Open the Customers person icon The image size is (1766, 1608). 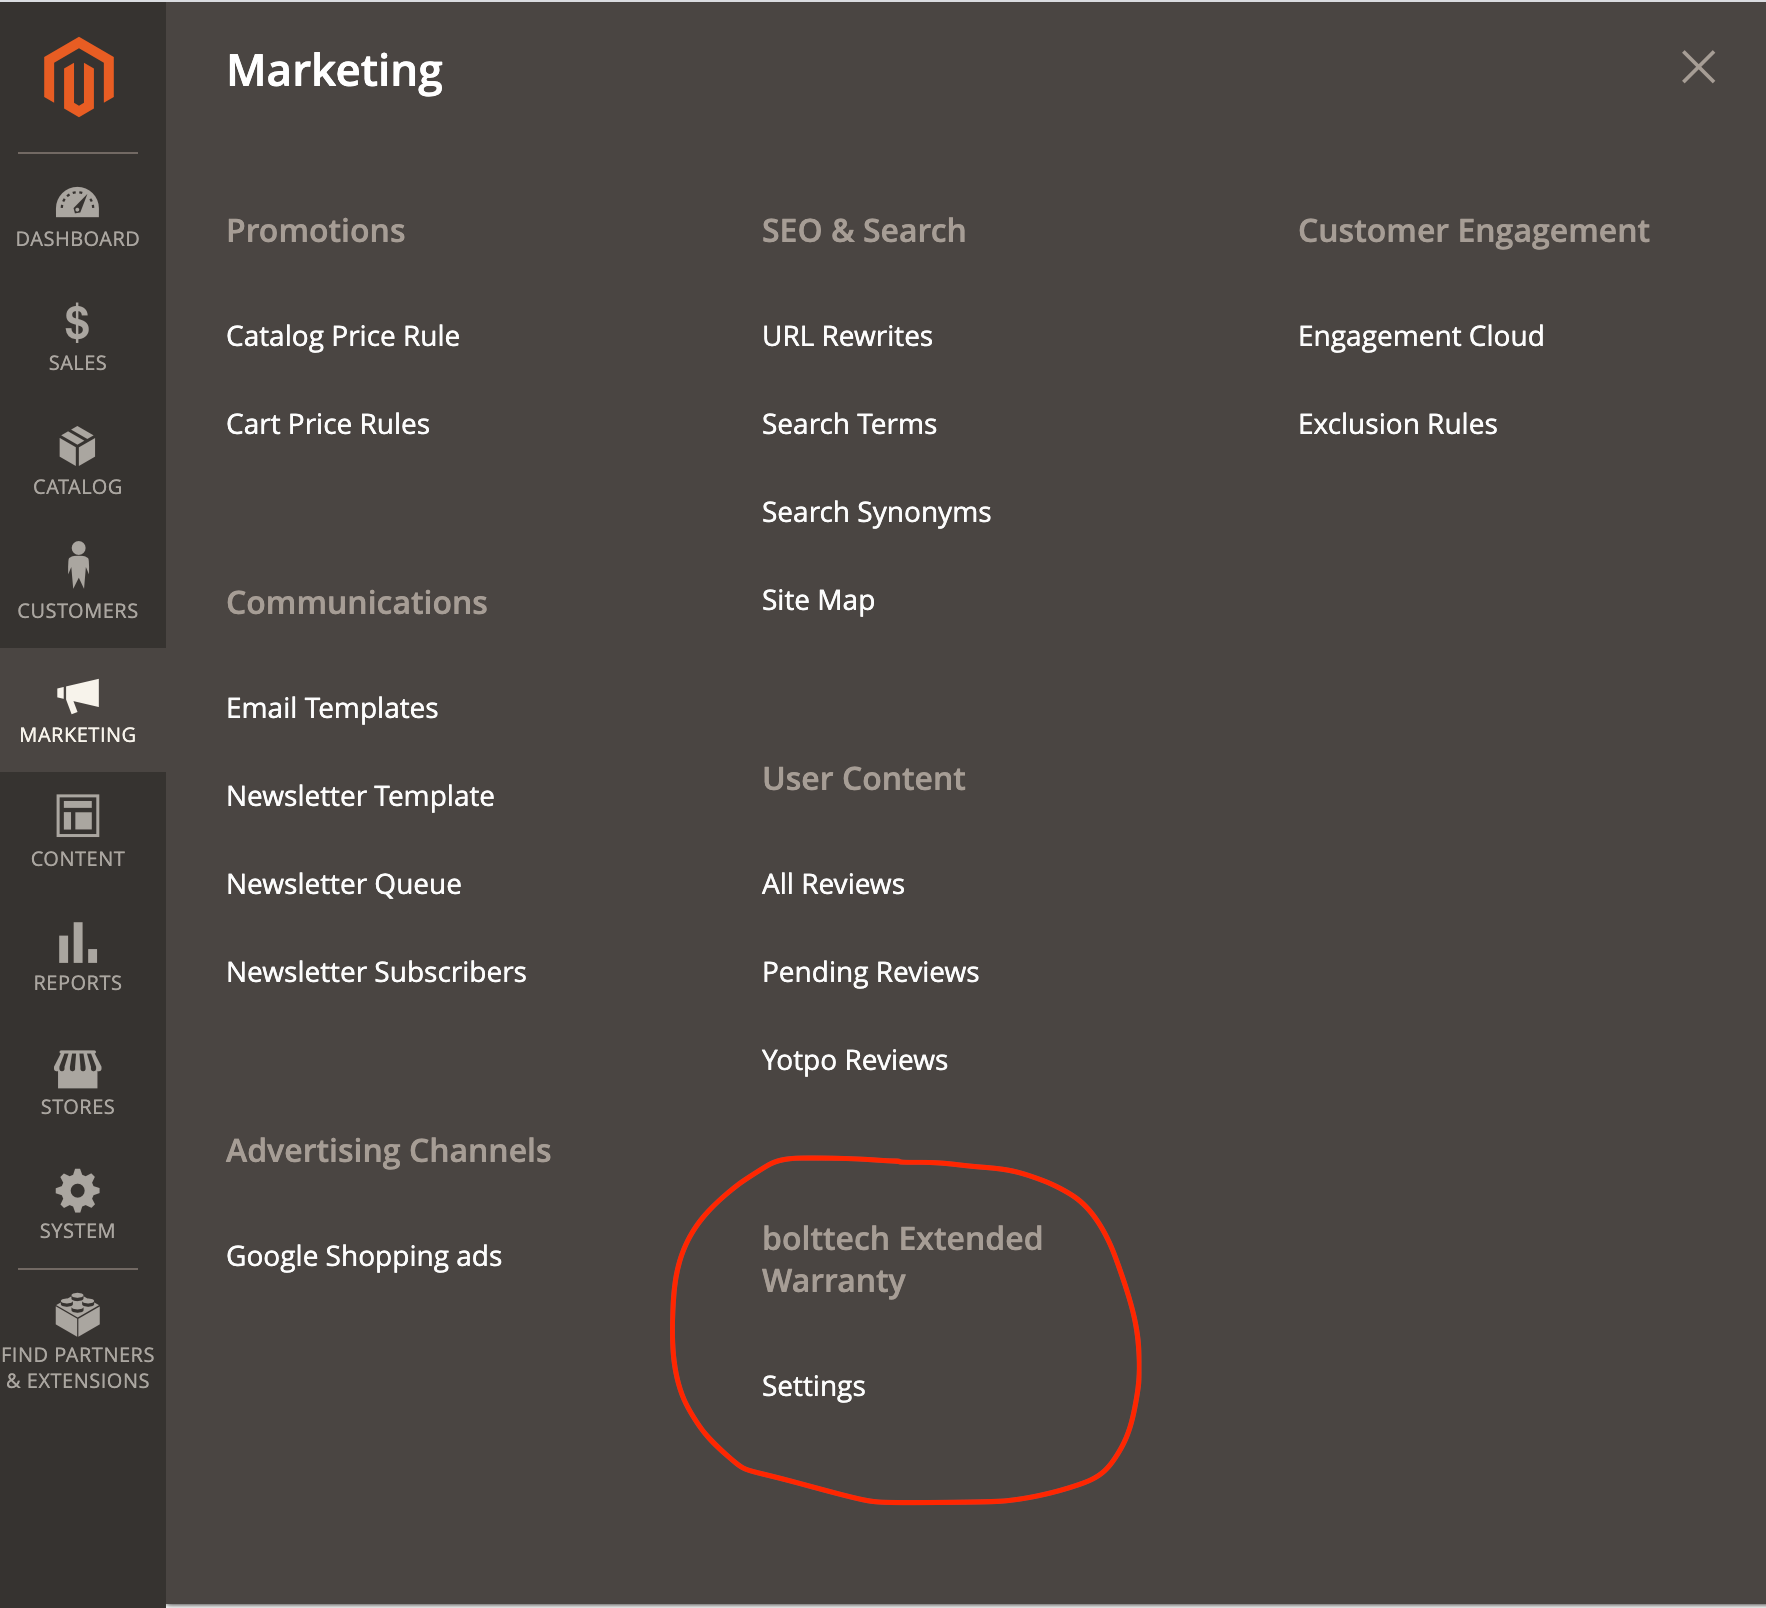click(x=78, y=565)
